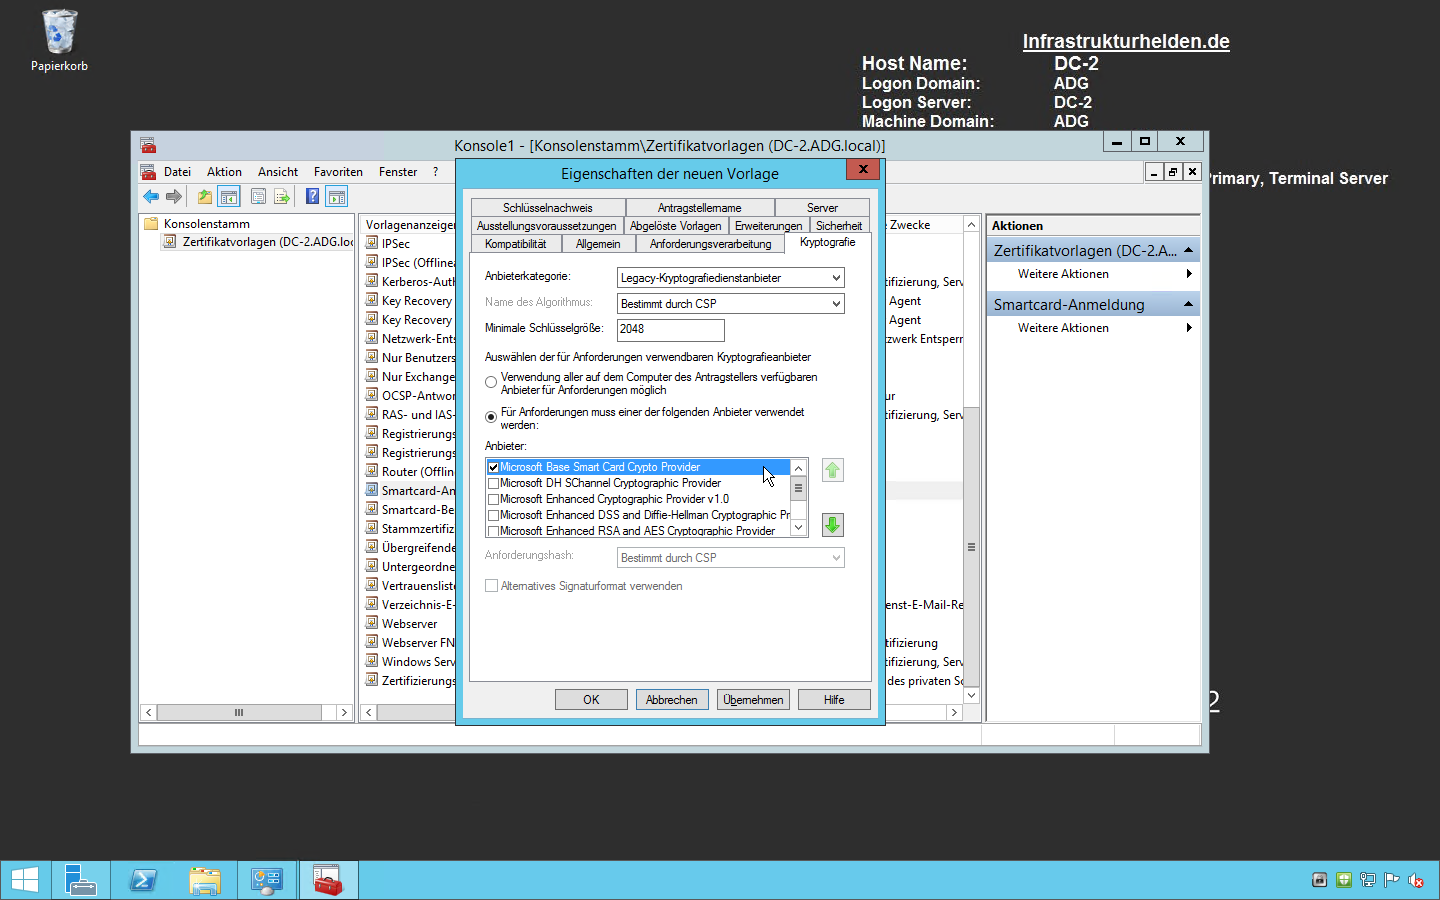Screen dimensions: 1440x900
Task: Open Help via blue question mark icon
Action: point(313,197)
